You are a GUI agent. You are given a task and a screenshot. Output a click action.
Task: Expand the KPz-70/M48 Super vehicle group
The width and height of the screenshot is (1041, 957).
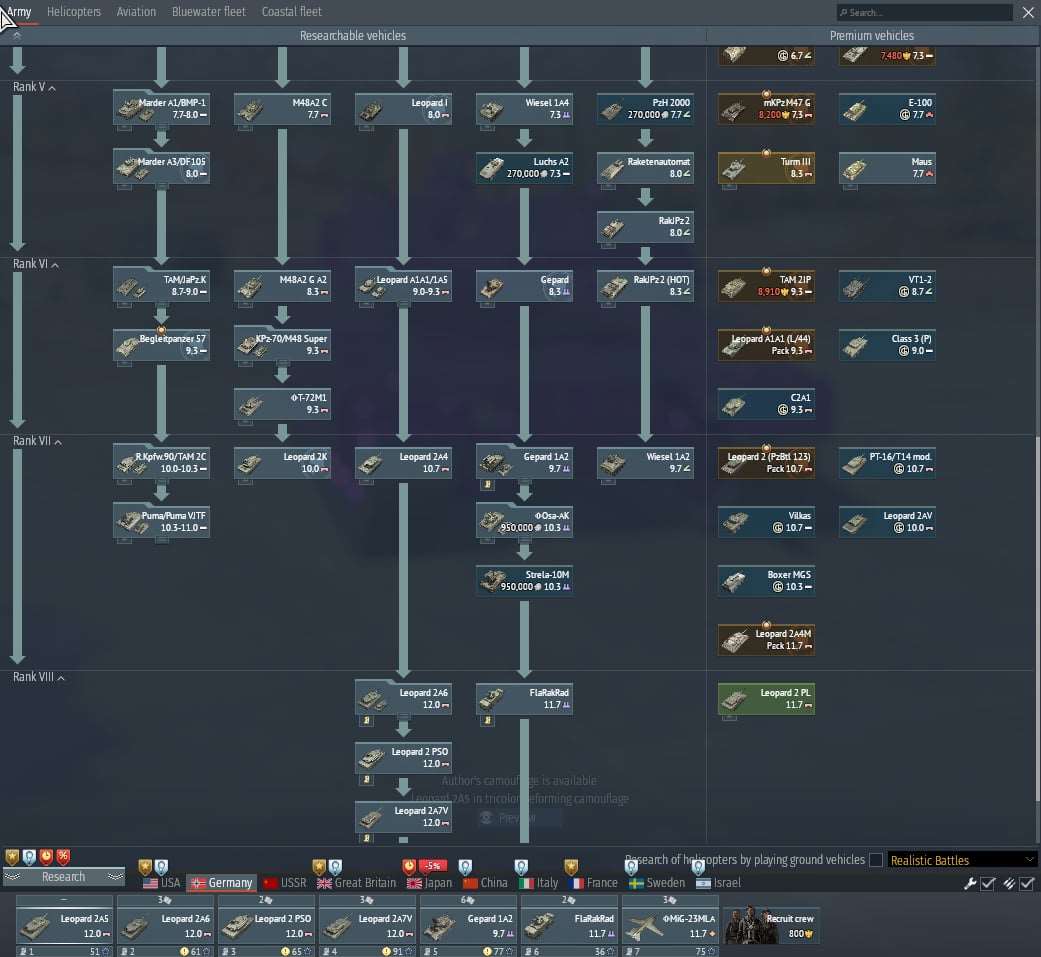pyautogui.click(x=283, y=345)
